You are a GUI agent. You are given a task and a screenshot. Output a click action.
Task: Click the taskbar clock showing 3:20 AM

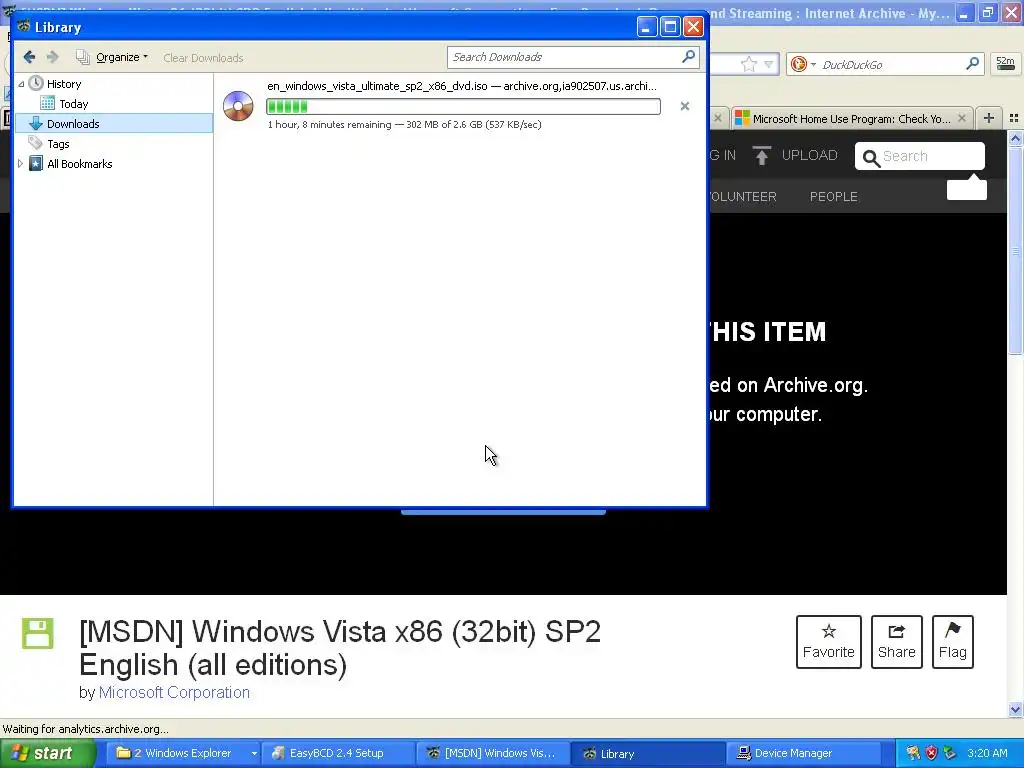pos(987,753)
